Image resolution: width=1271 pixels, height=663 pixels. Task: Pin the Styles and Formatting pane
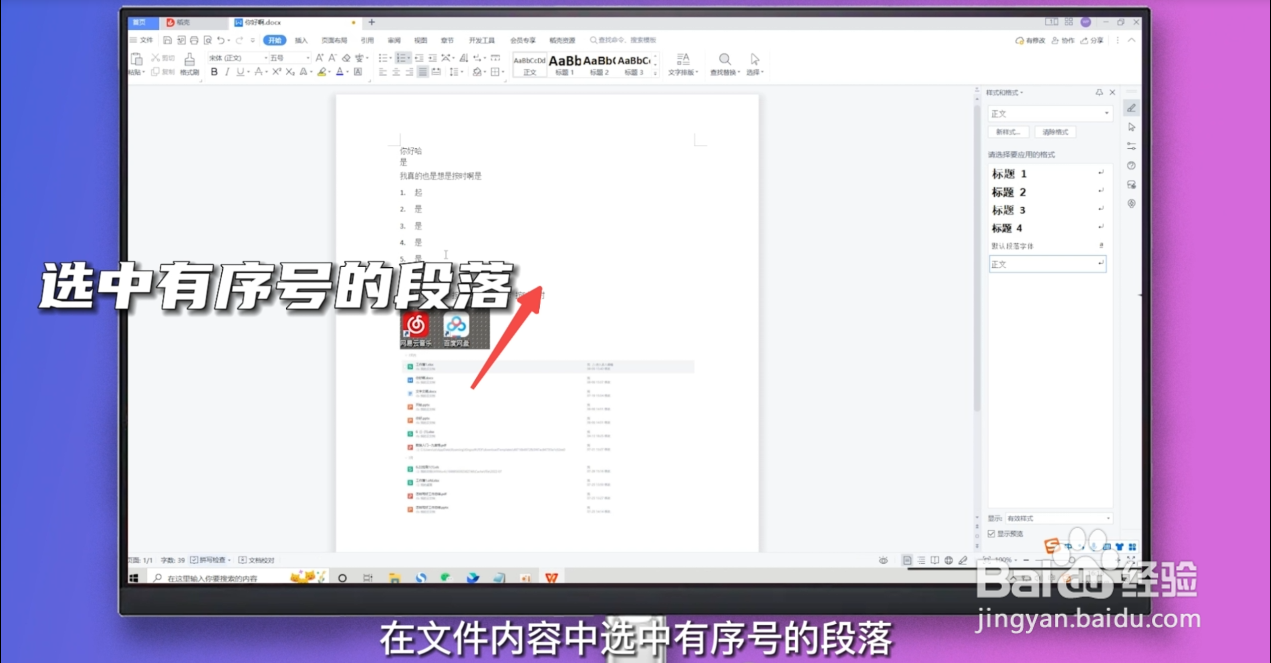coord(1099,92)
